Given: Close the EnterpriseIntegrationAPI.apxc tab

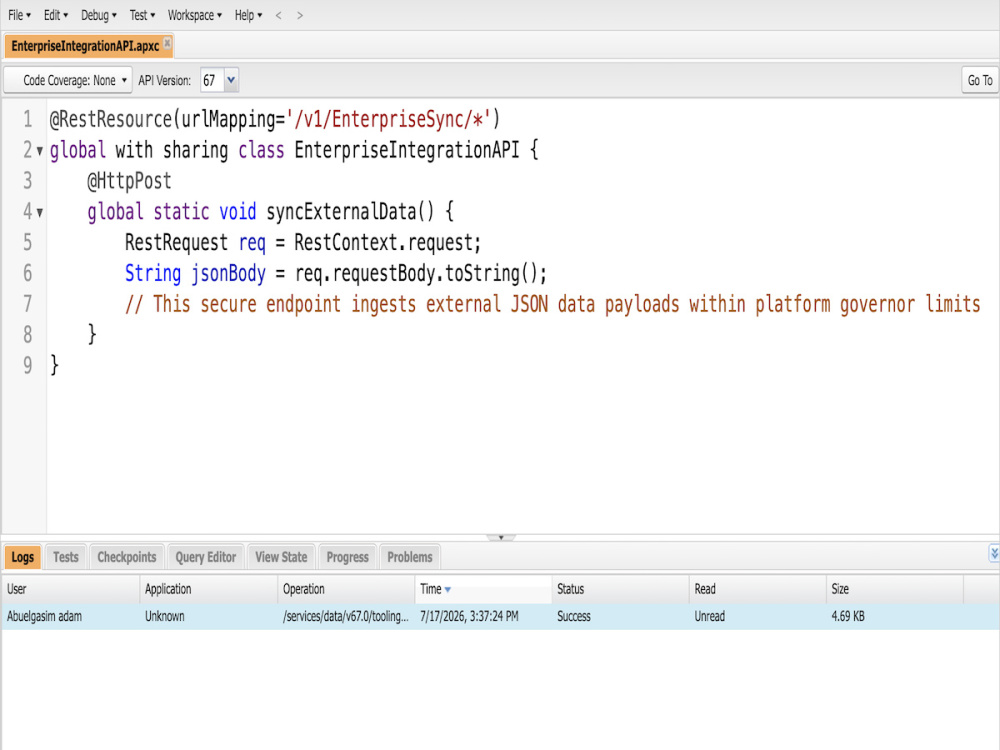Looking at the screenshot, I should [167, 43].
